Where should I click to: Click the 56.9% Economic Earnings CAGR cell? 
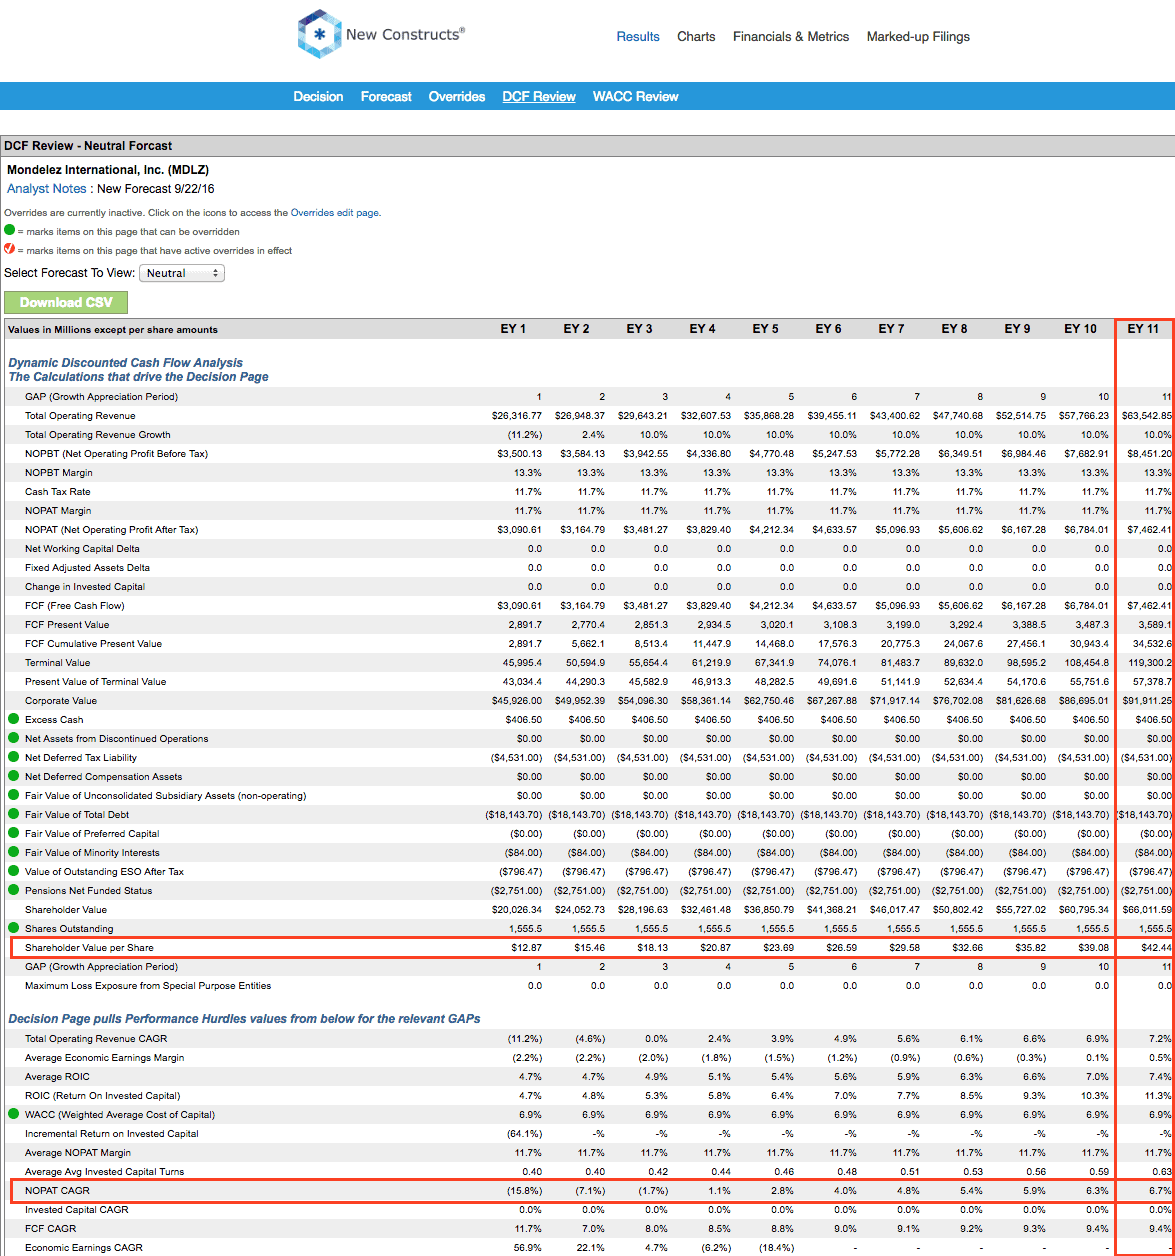click(x=527, y=1248)
